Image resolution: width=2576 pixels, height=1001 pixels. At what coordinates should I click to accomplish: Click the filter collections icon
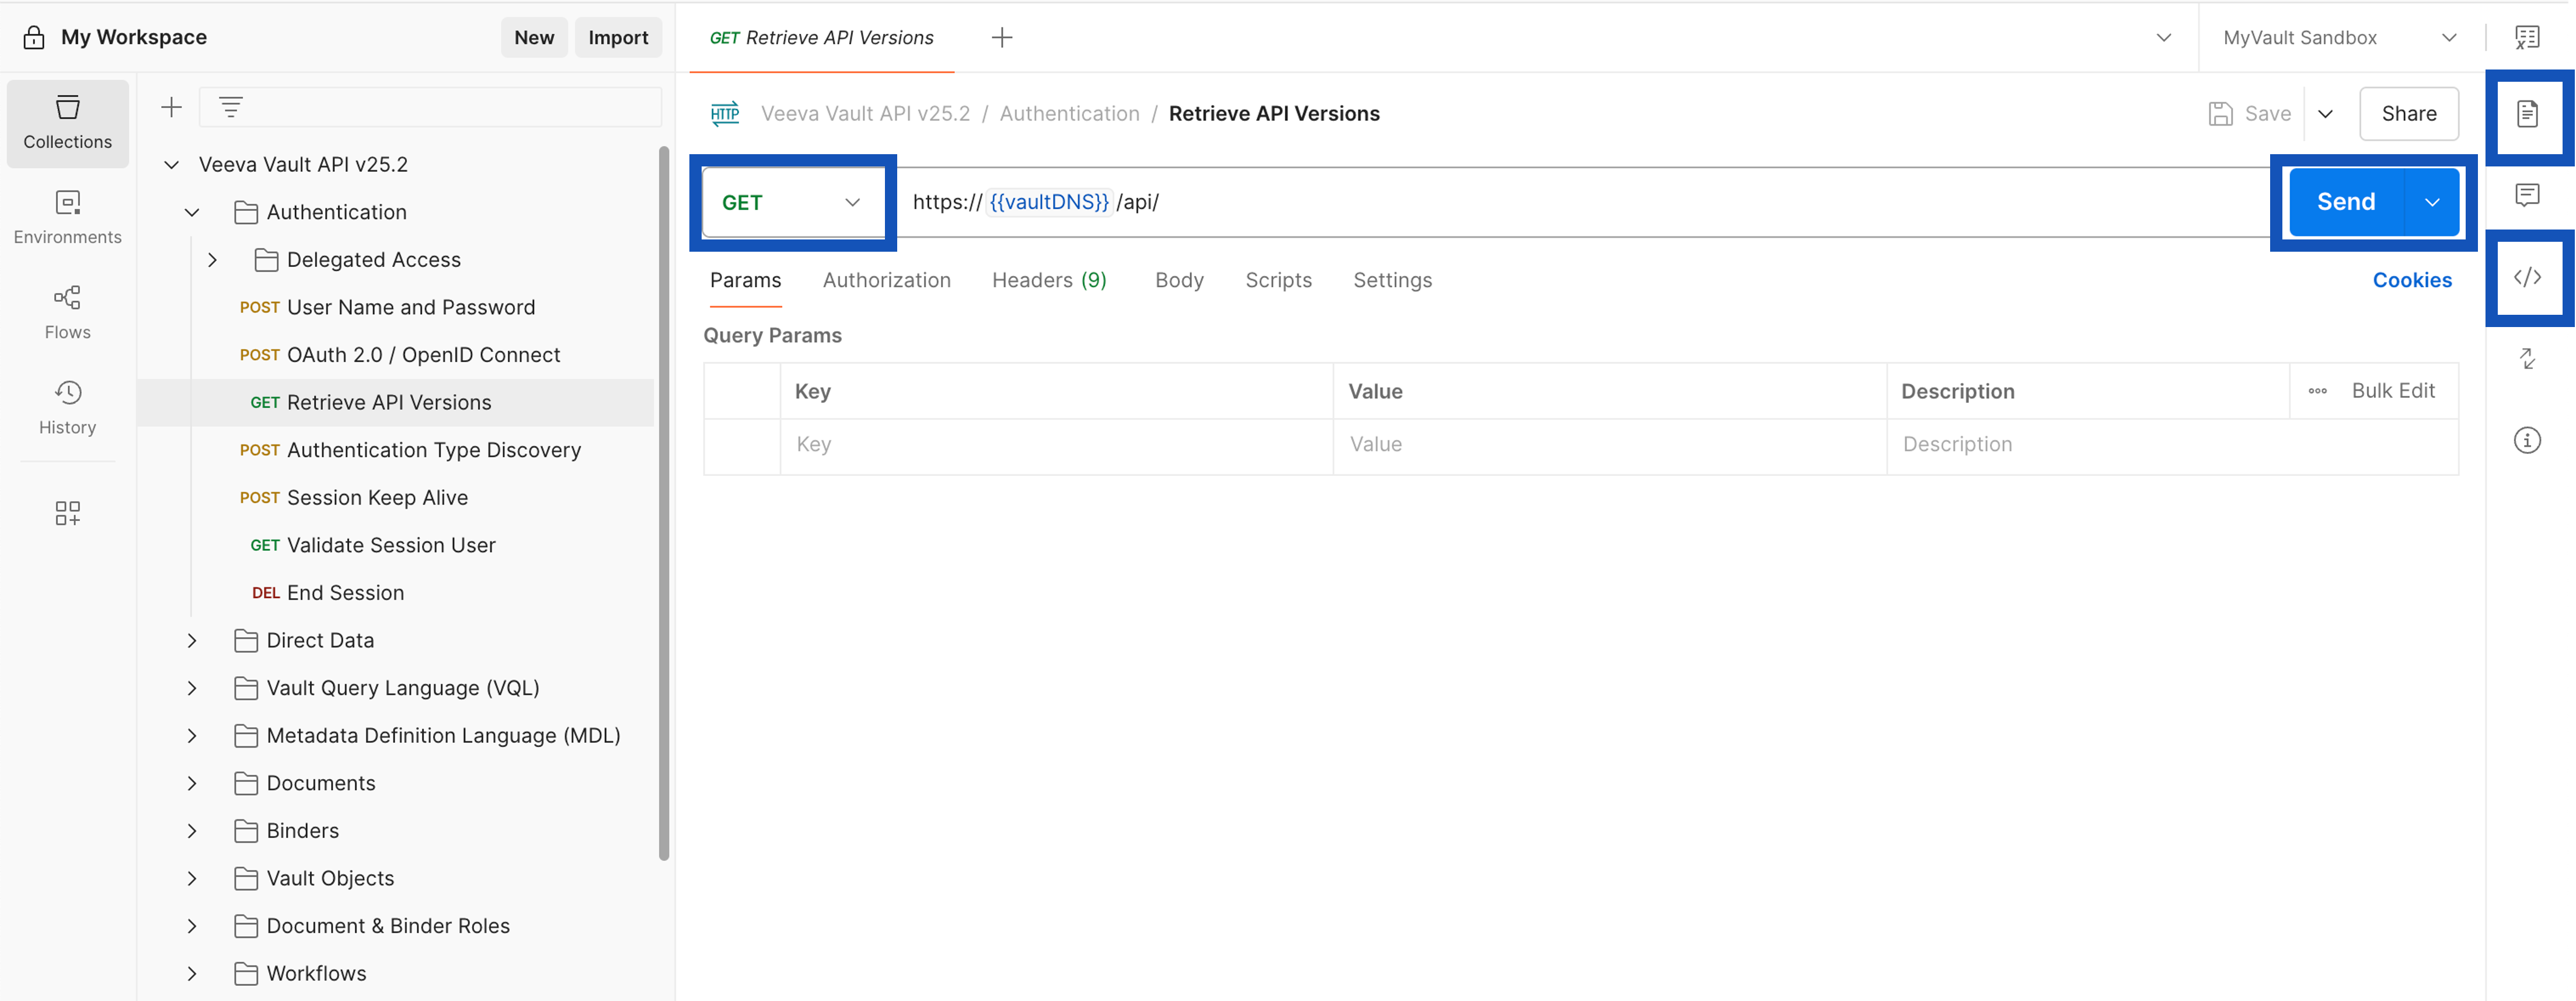[231, 107]
